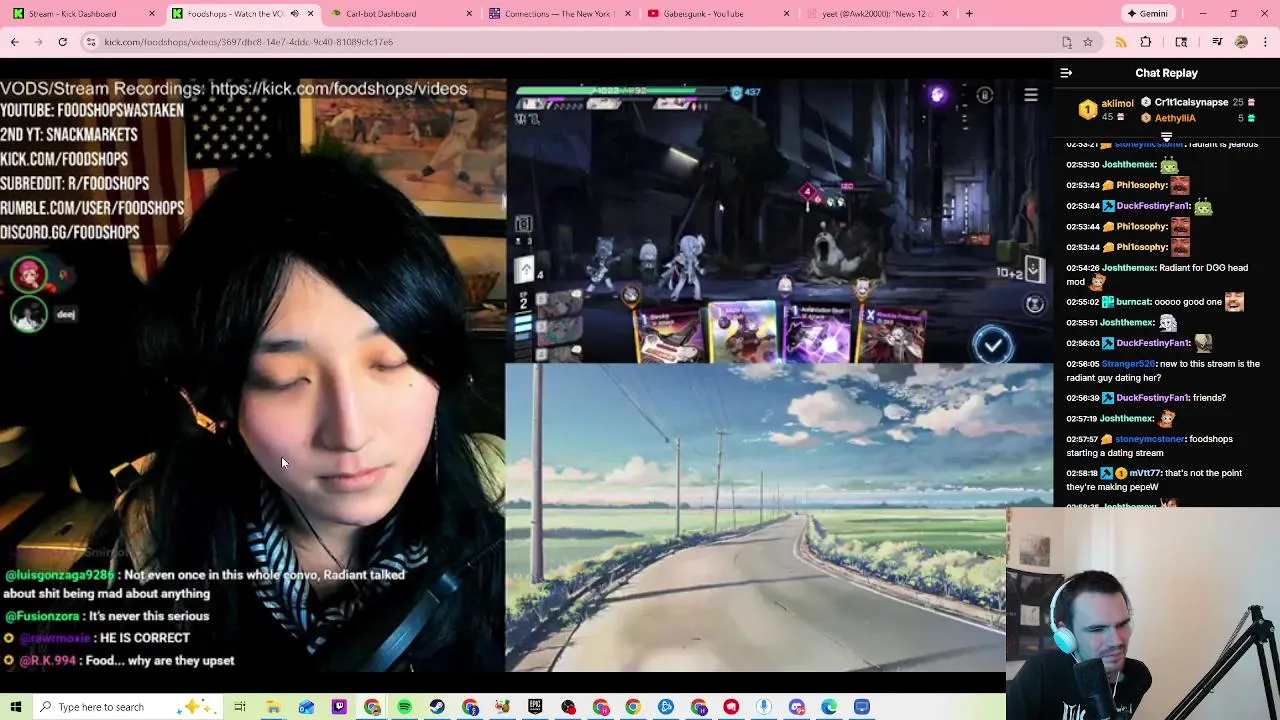Open hamburger menu in the game overlay

point(1031,95)
